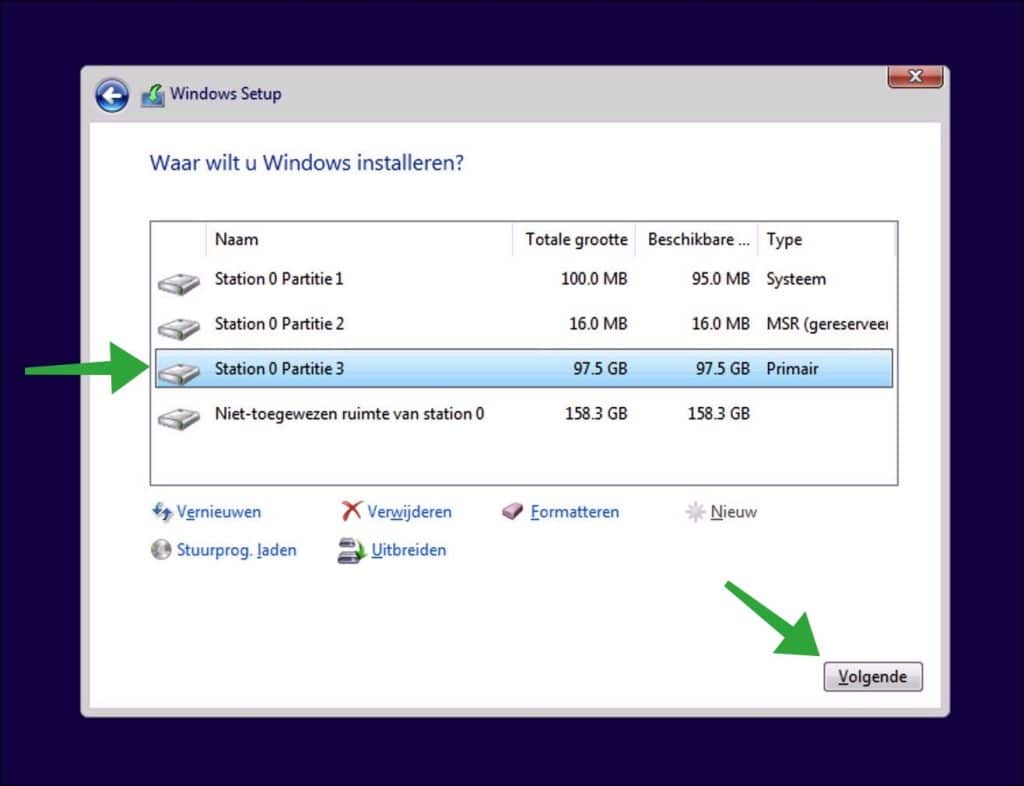
Task: Click the Vernieuwen refresh icon
Action: coord(161,512)
